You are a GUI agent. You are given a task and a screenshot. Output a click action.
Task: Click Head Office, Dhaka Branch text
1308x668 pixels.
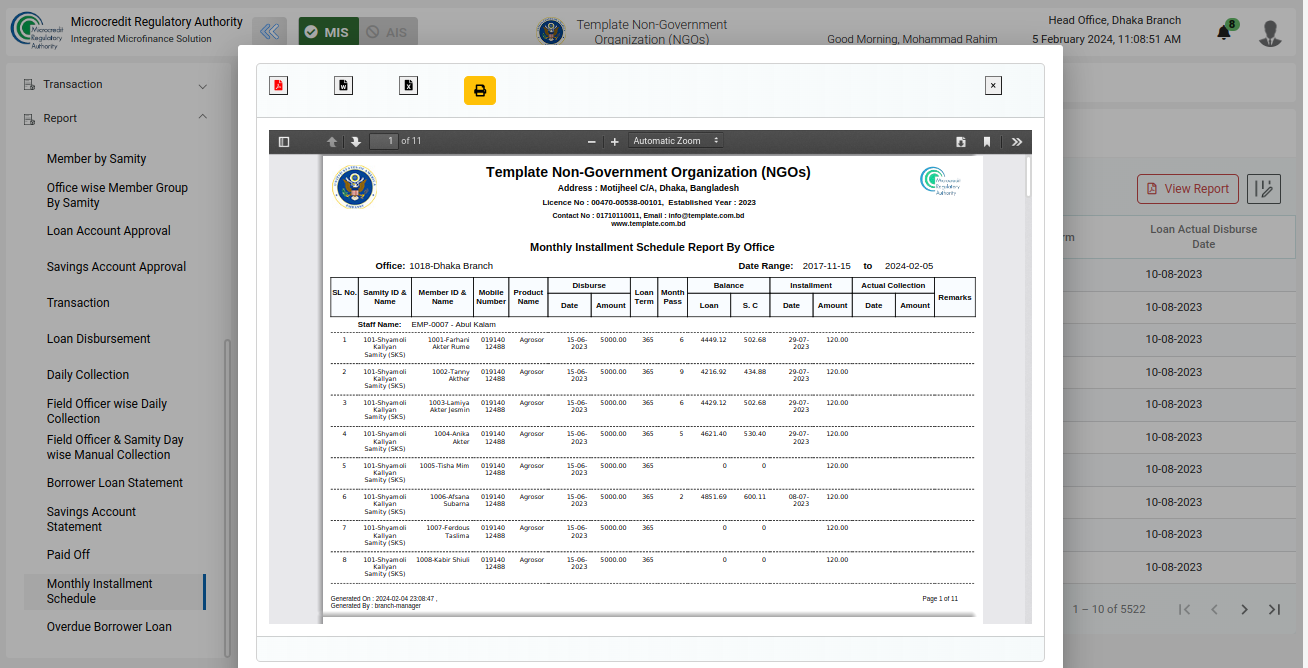point(1114,20)
